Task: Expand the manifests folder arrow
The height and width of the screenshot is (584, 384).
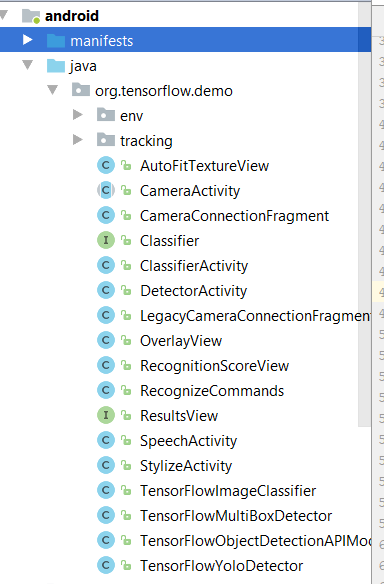Action: [27, 39]
